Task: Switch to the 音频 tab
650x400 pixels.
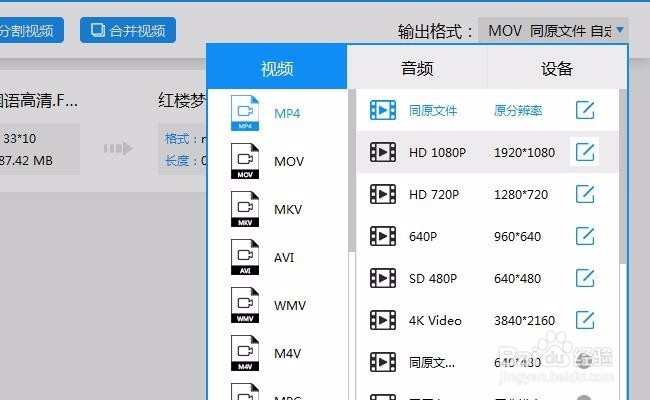Action: point(417,68)
